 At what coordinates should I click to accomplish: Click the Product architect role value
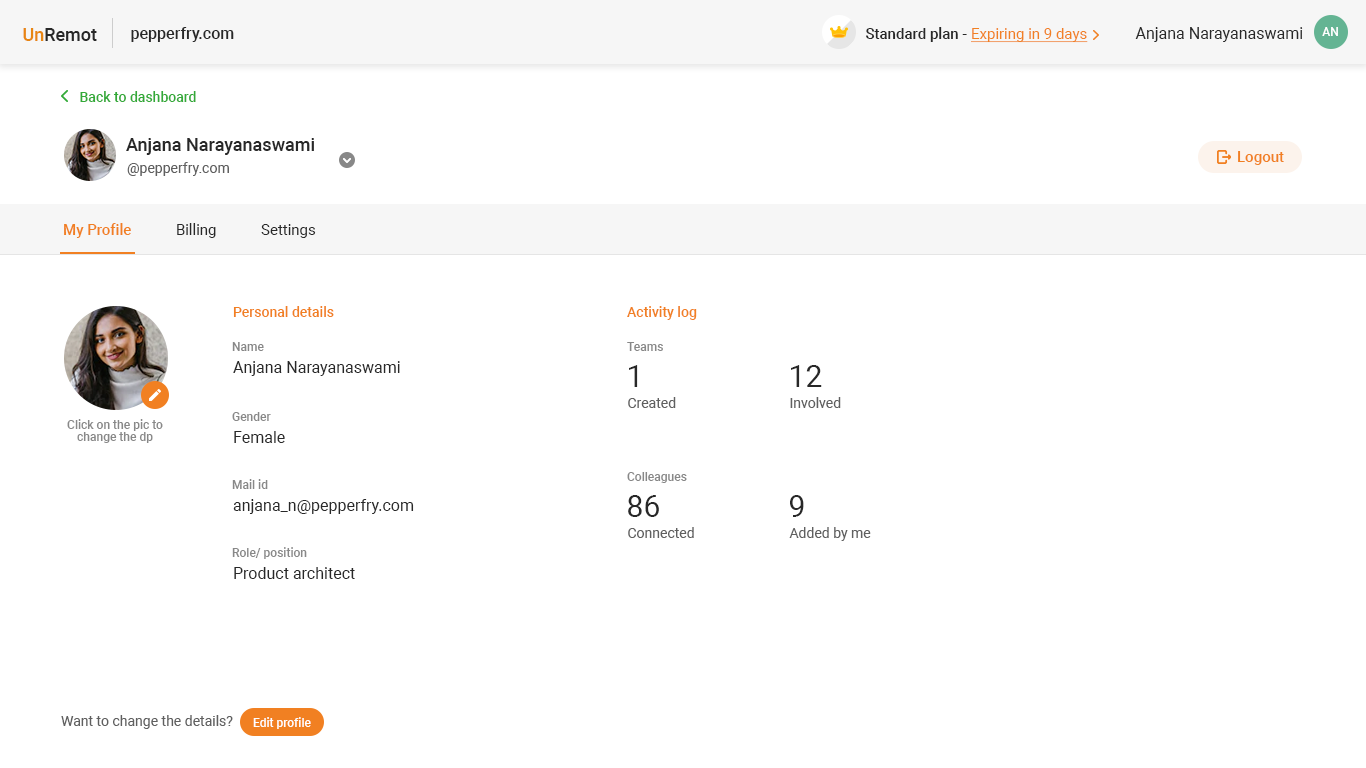point(294,573)
